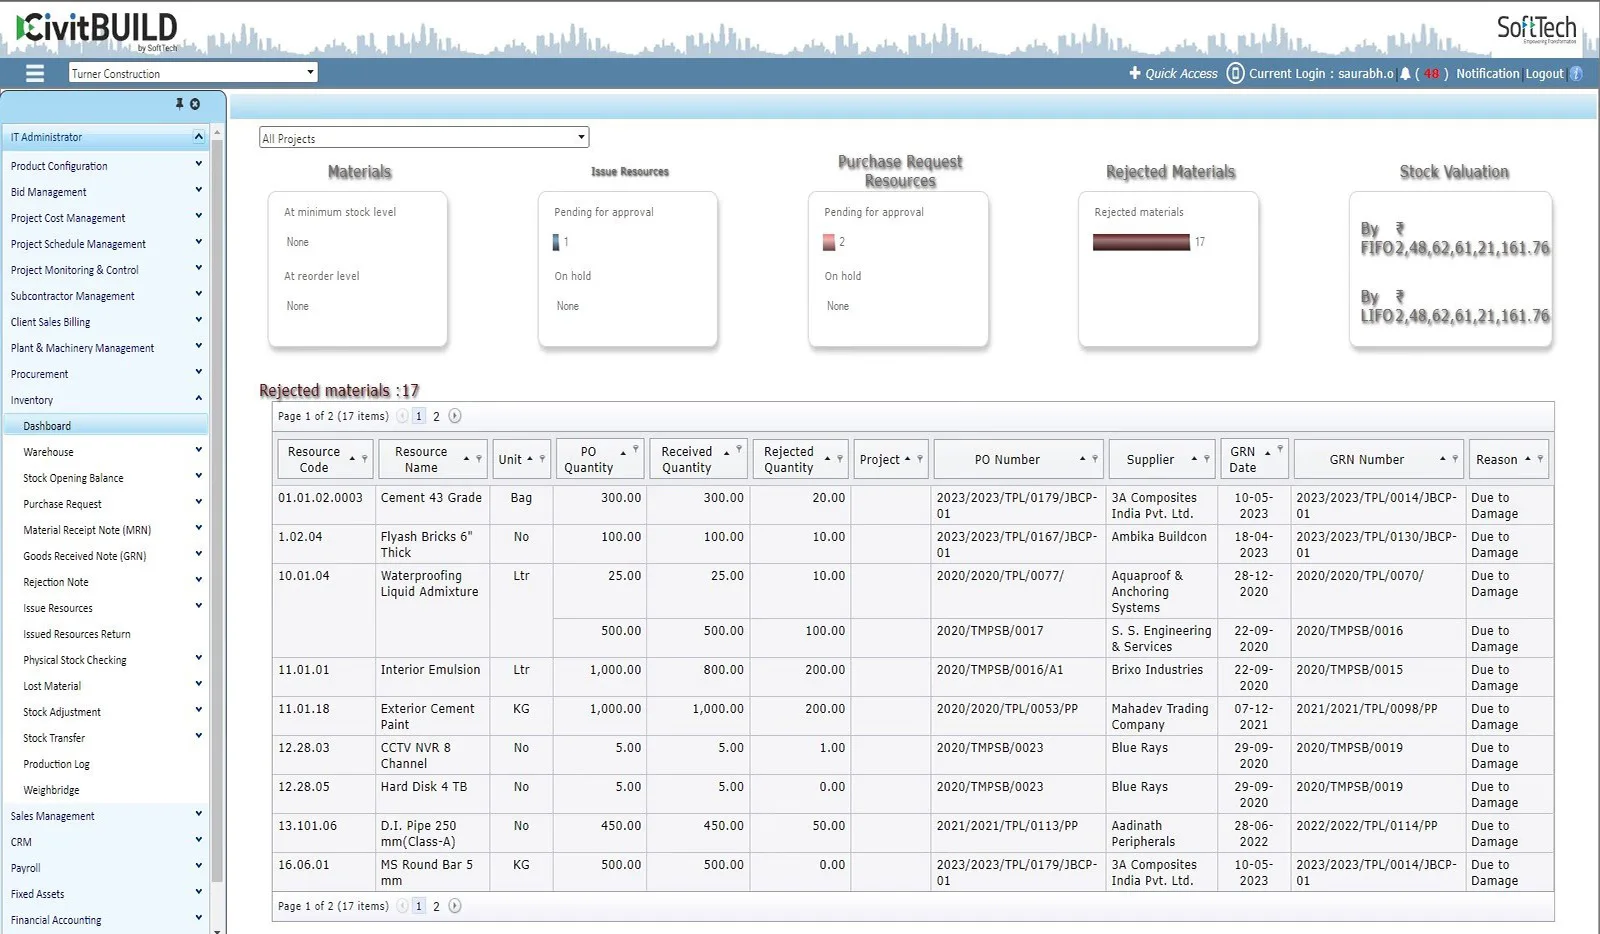Open the notification bell icon

click(1405, 74)
